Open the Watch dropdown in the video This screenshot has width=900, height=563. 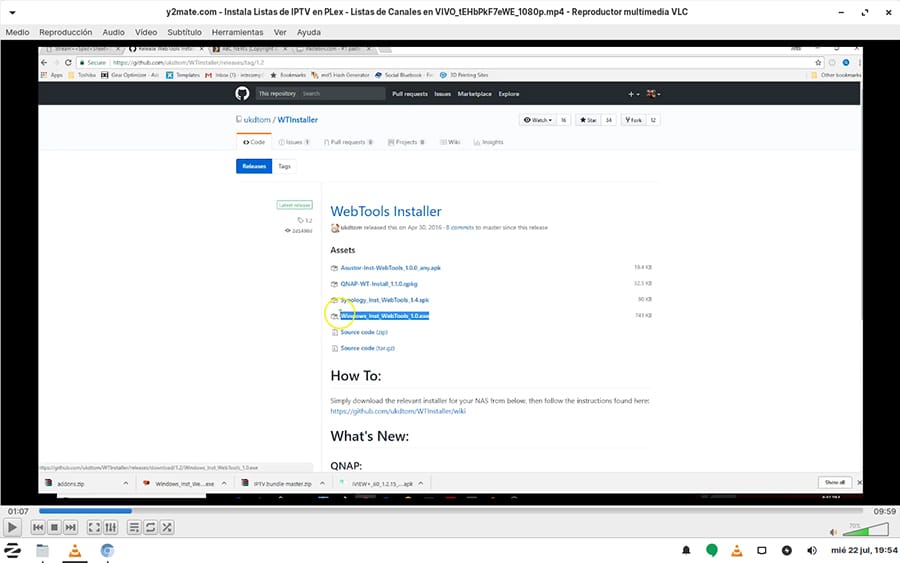pos(537,120)
